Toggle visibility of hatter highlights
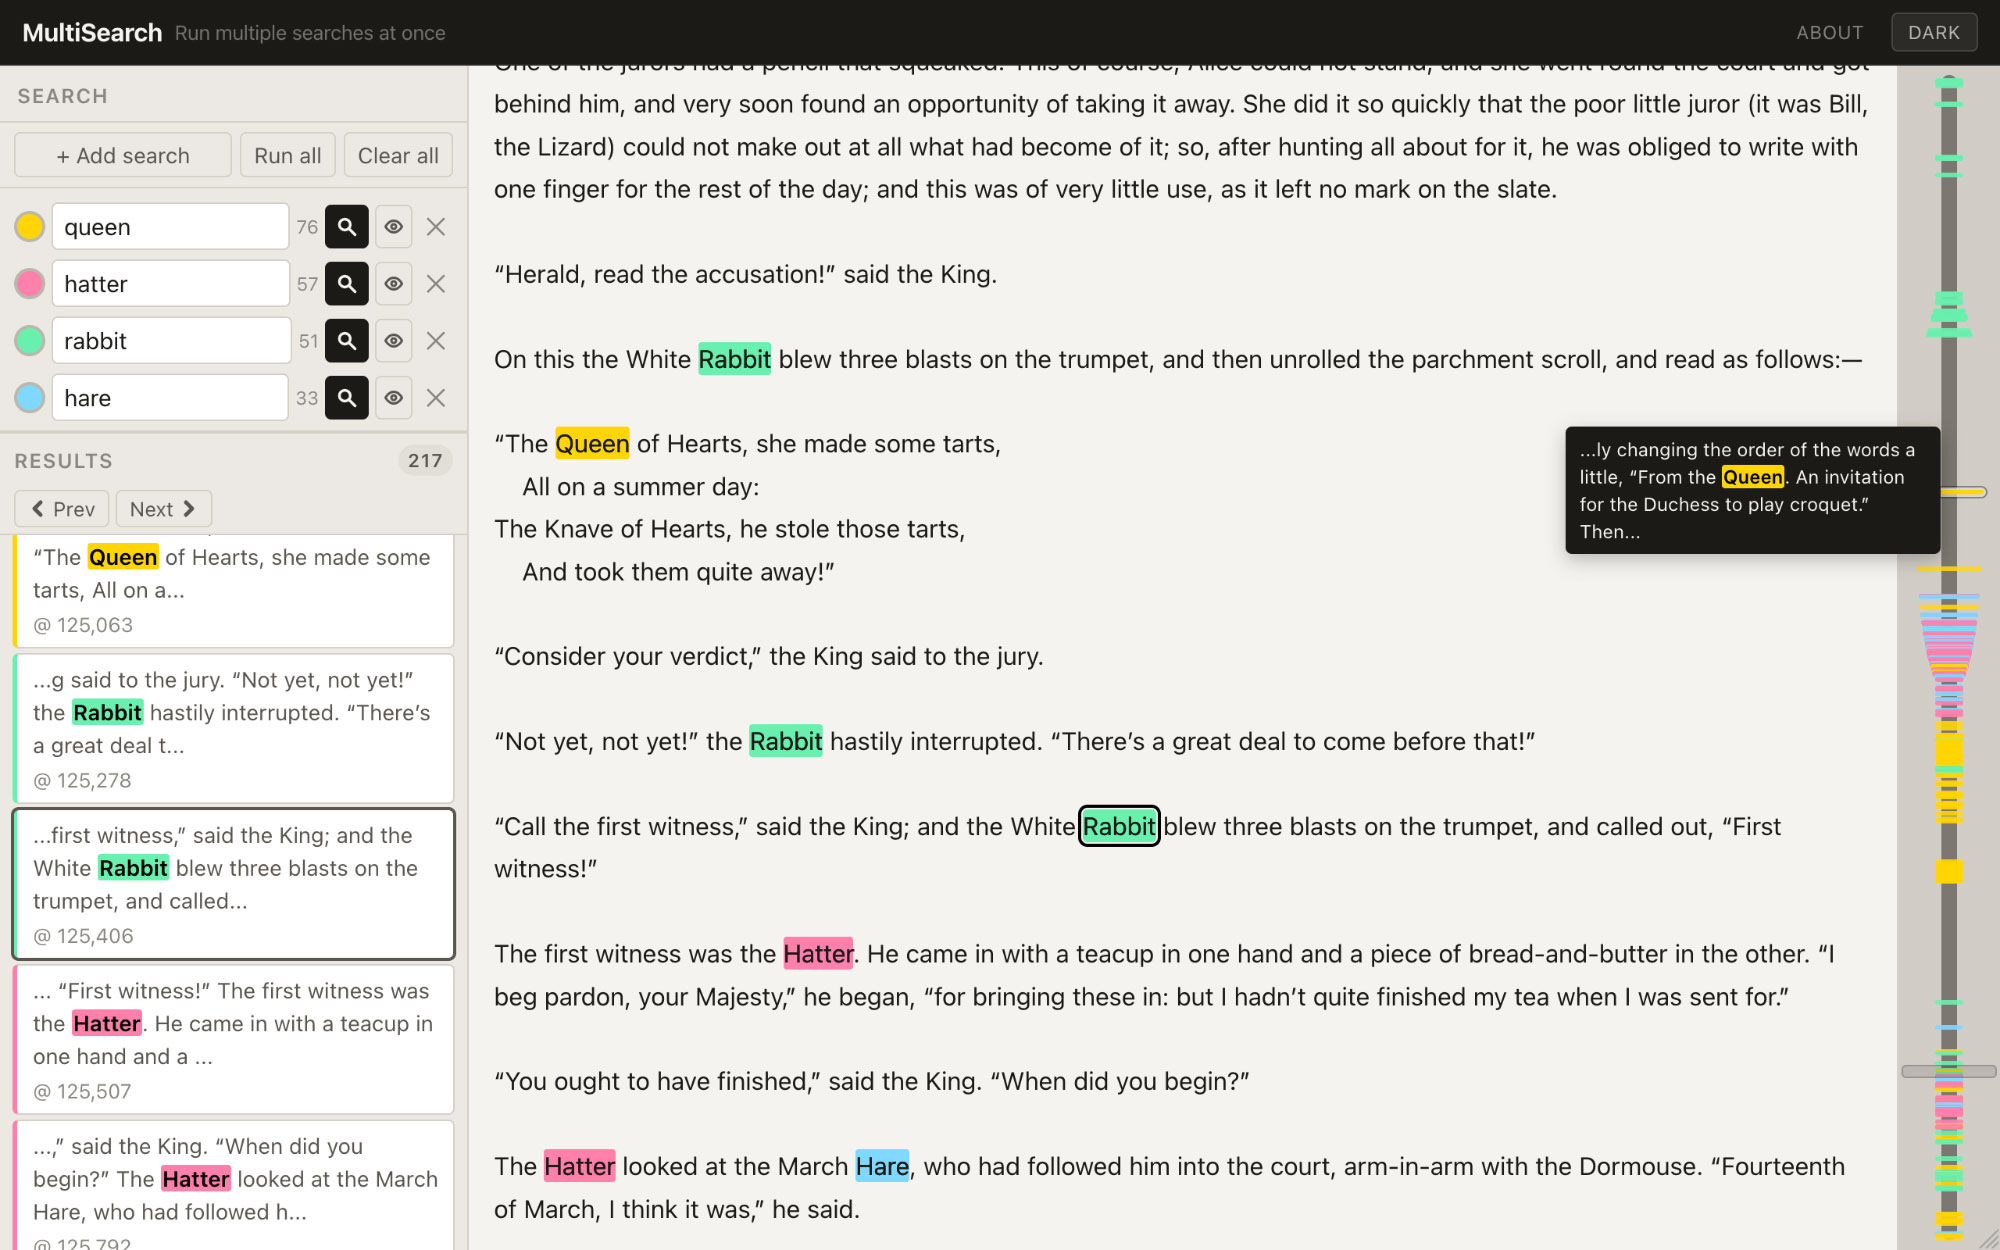 tap(394, 284)
